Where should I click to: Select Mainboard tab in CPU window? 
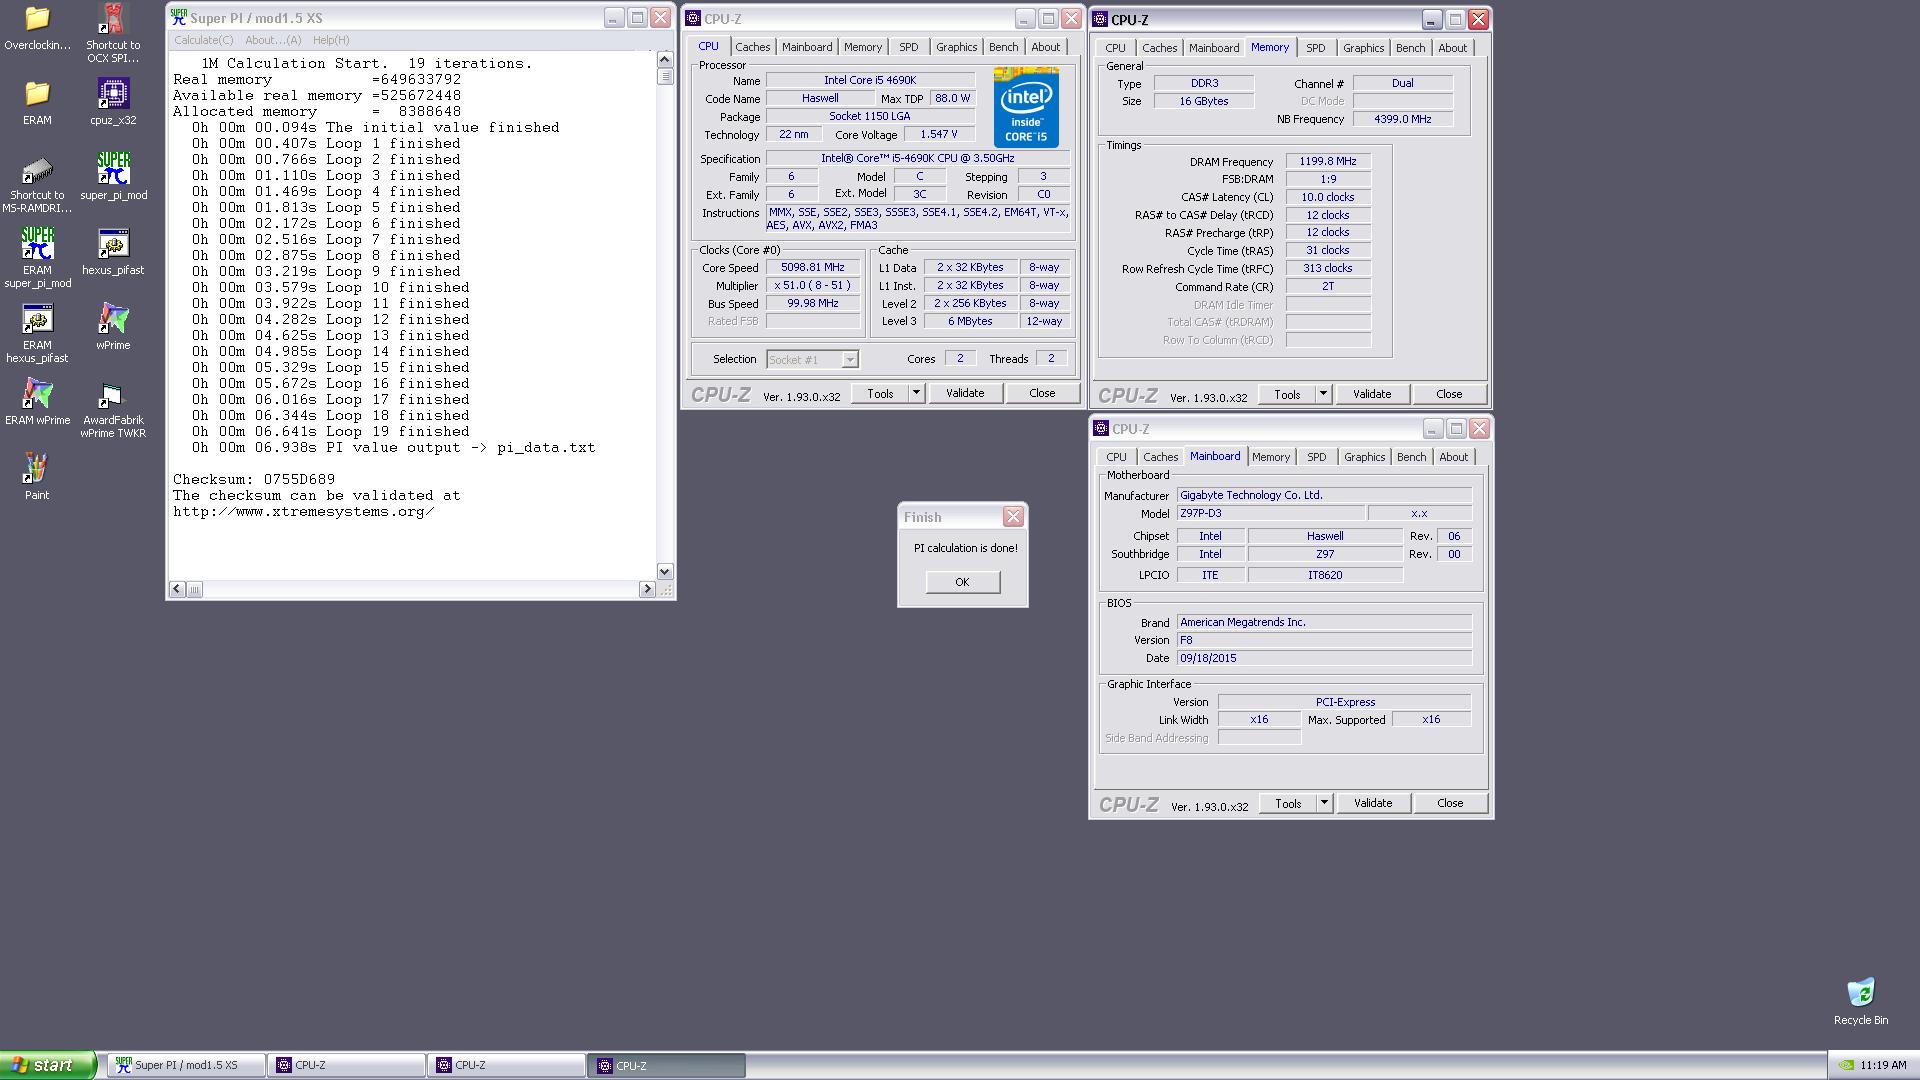(806, 47)
